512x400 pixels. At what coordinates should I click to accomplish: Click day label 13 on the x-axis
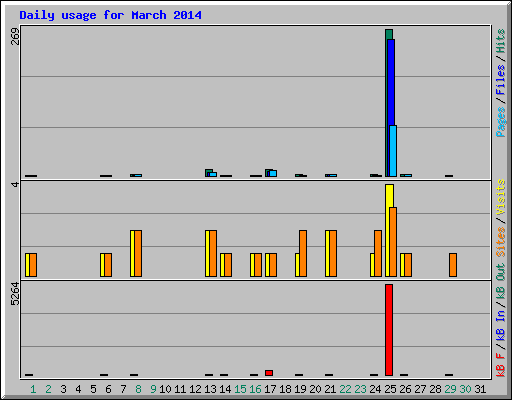coord(210,389)
